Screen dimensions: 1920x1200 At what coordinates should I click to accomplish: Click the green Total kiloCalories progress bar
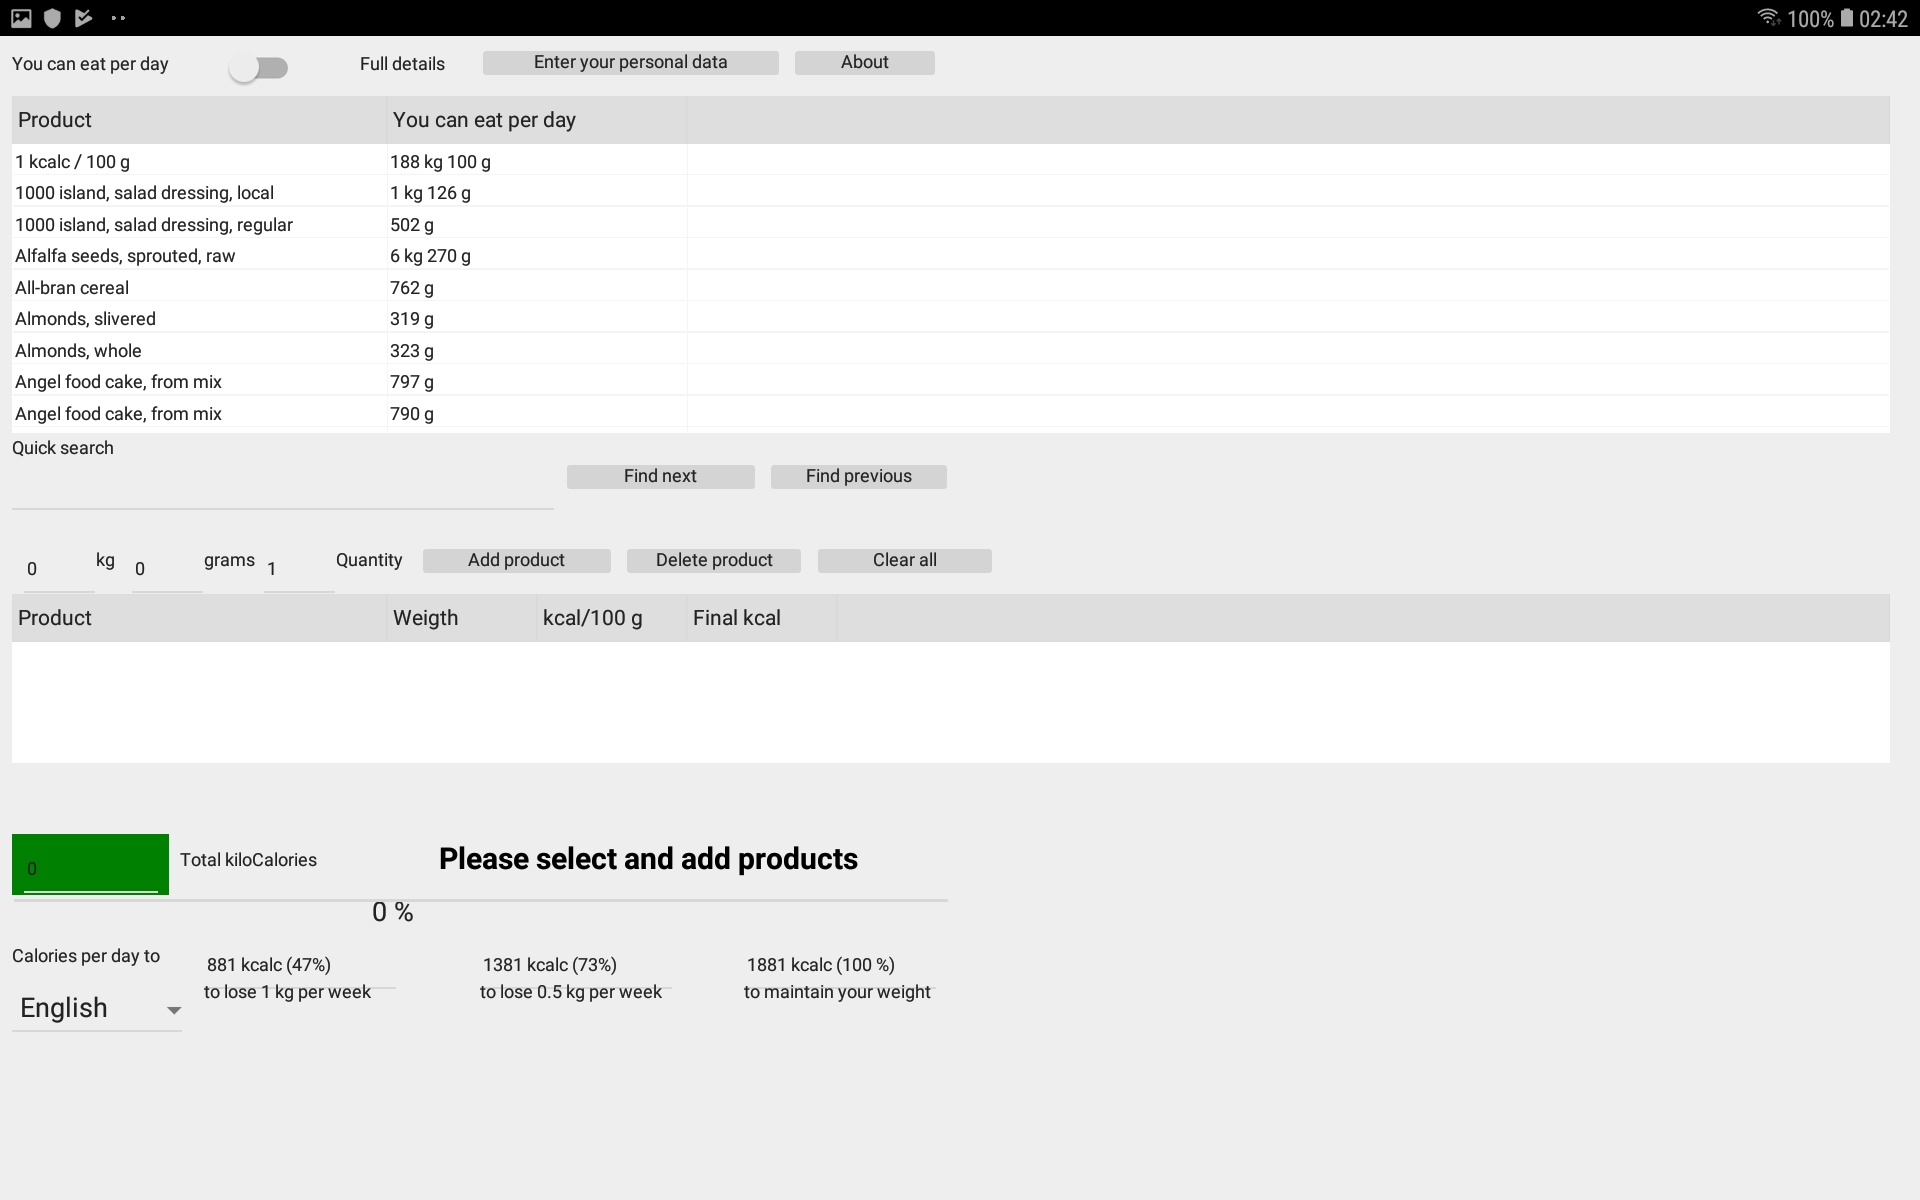point(90,863)
